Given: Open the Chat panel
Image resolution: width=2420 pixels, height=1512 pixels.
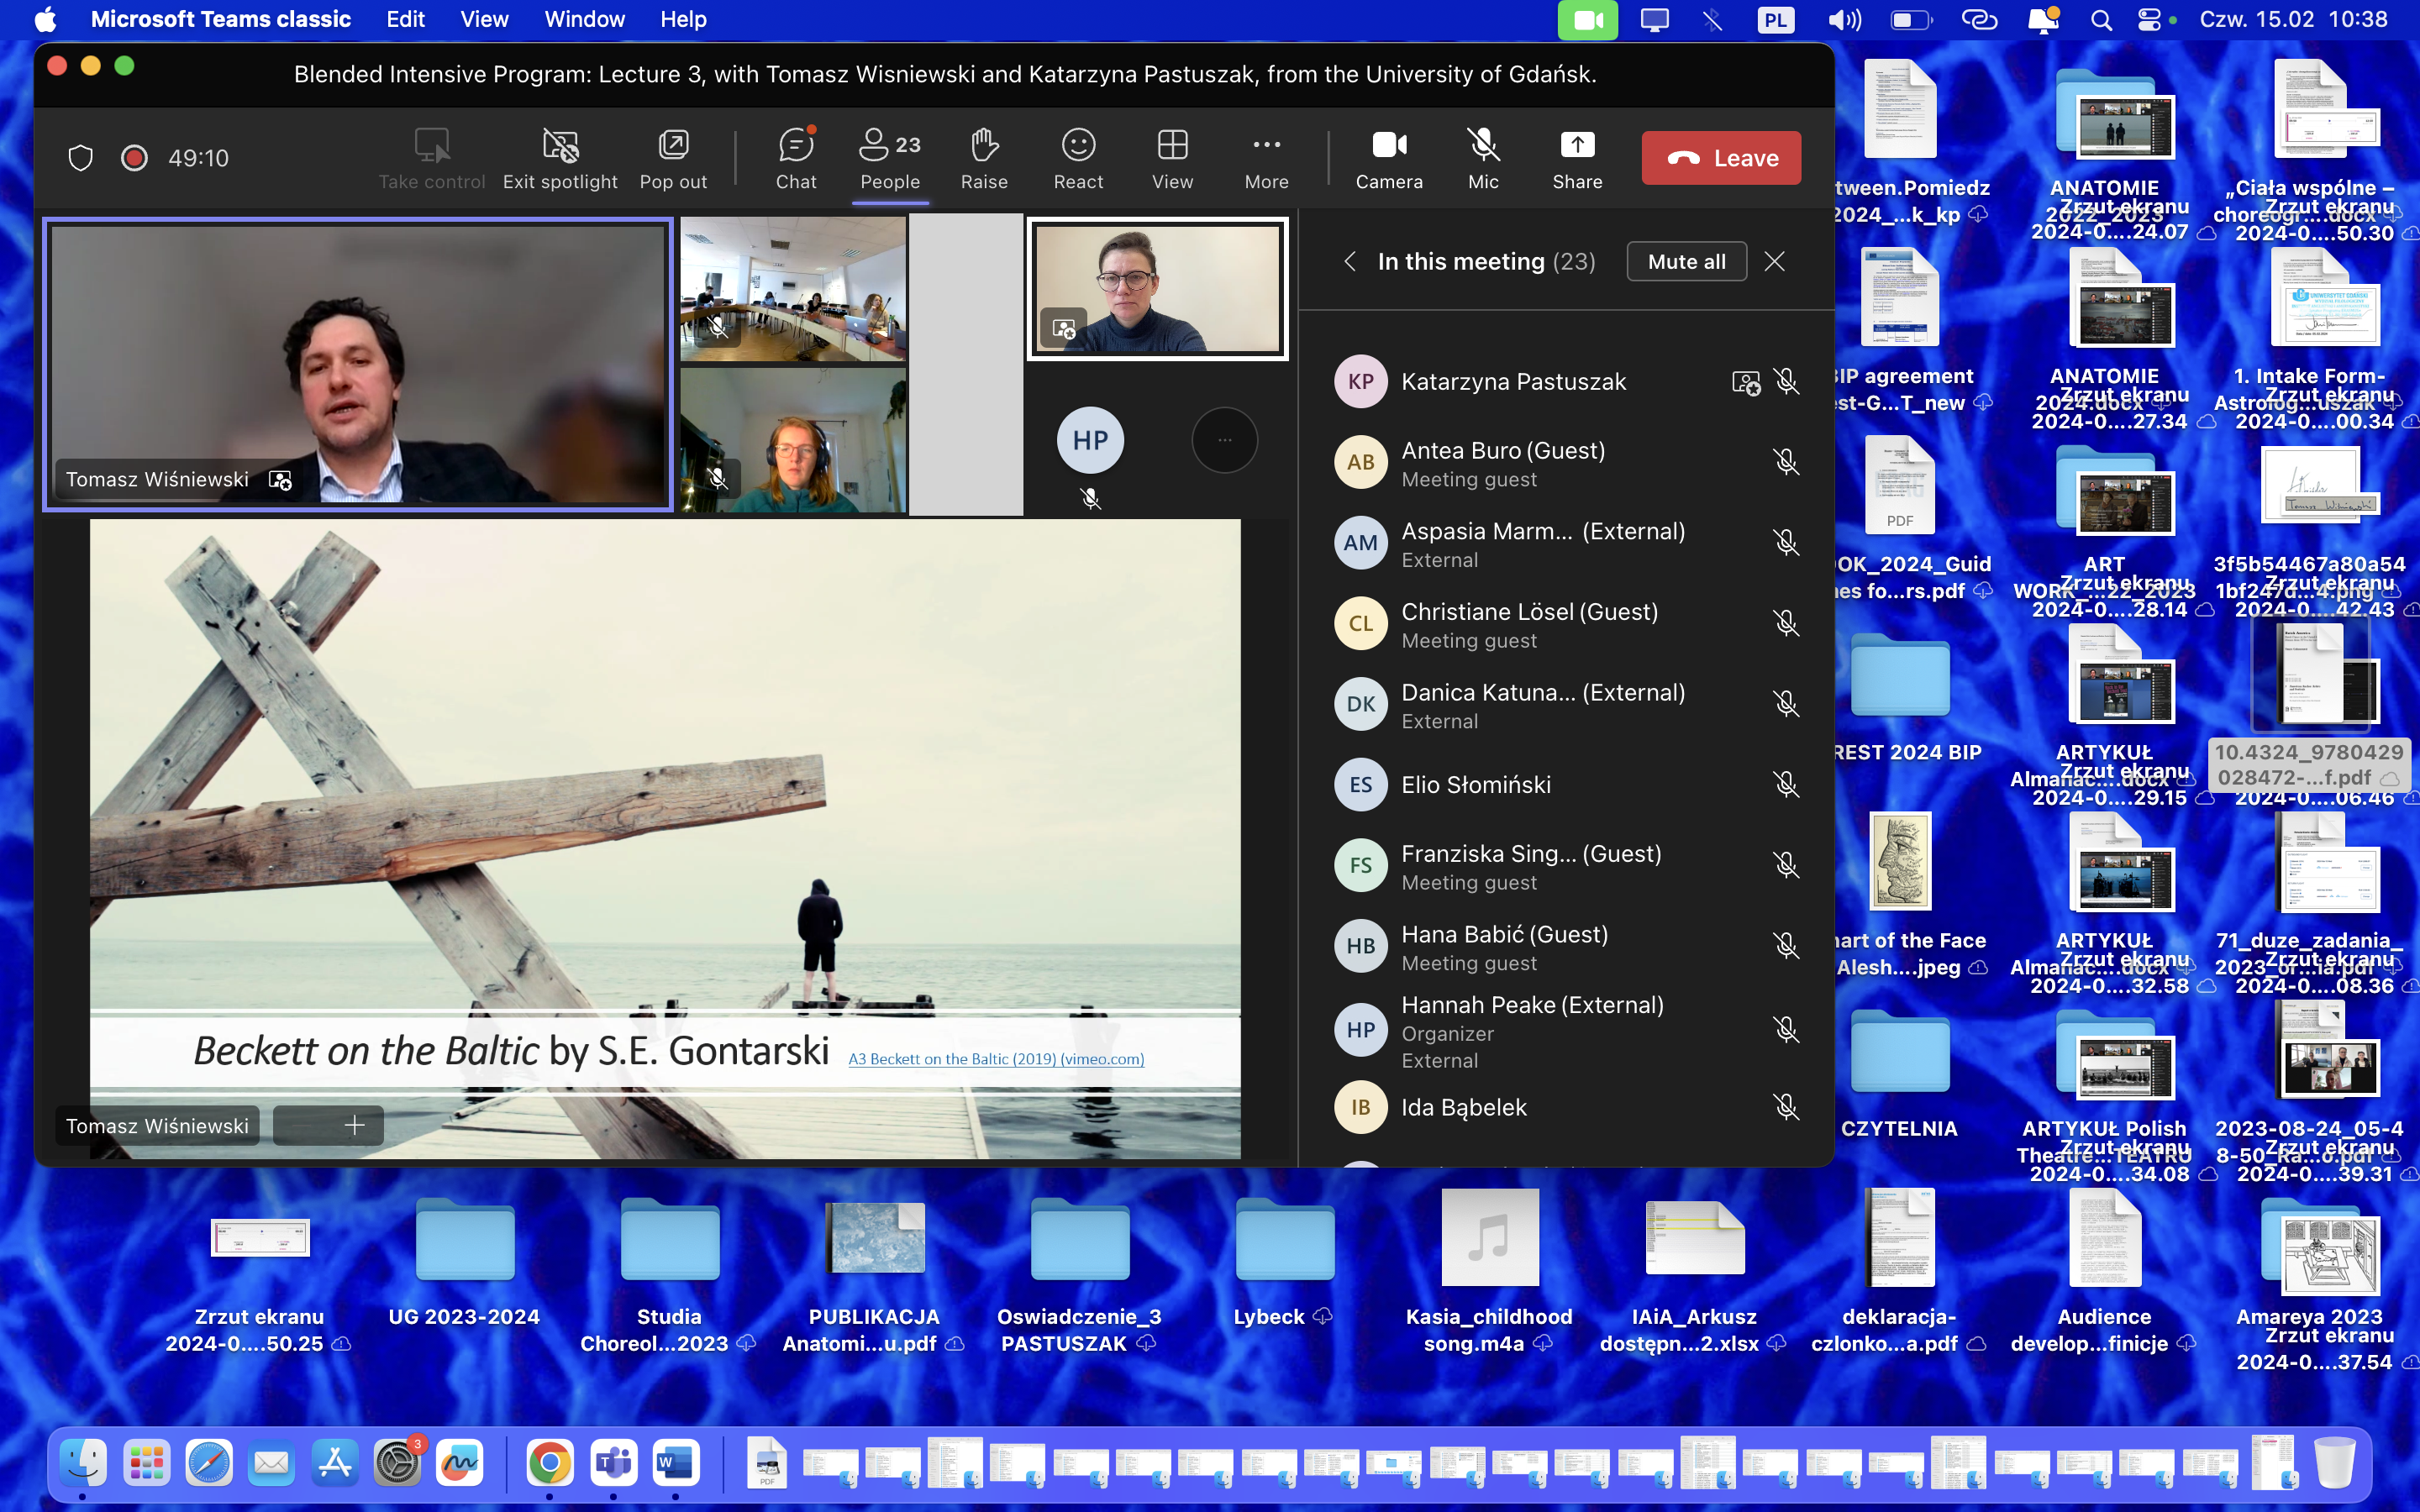Looking at the screenshot, I should [x=796, y=158].
